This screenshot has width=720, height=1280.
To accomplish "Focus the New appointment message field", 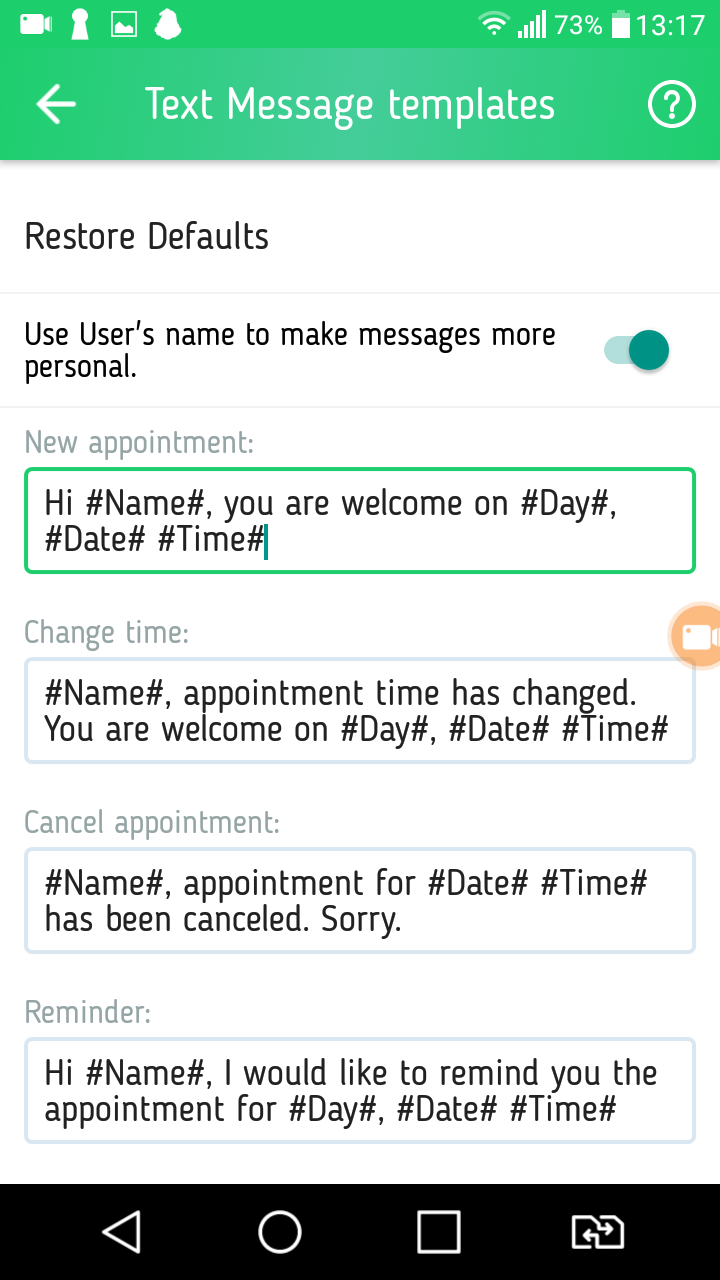I will pyautogui.click(x=360, y=521).
